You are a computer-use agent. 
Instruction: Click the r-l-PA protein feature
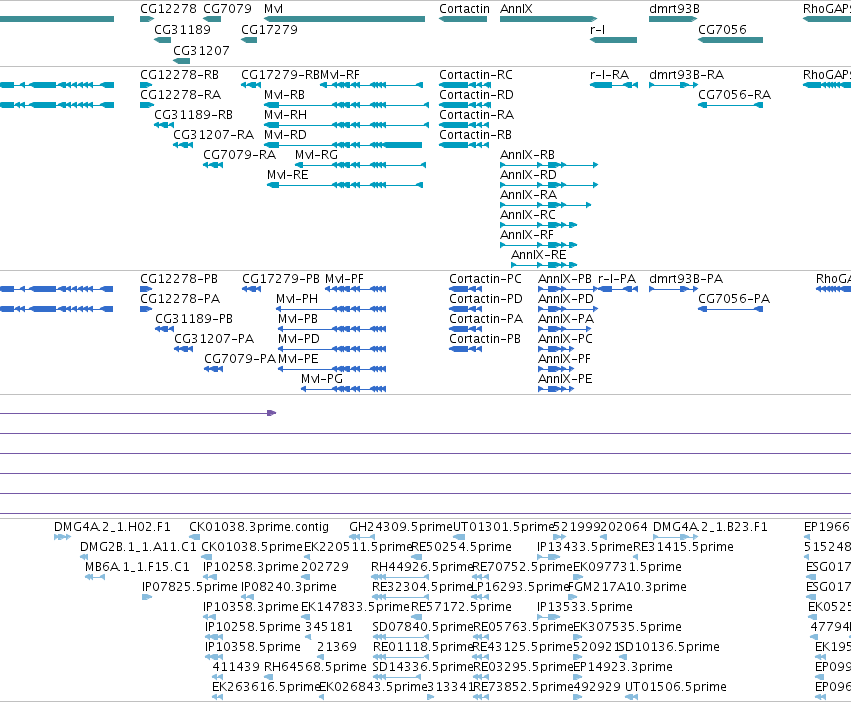(x=618, y=289)
